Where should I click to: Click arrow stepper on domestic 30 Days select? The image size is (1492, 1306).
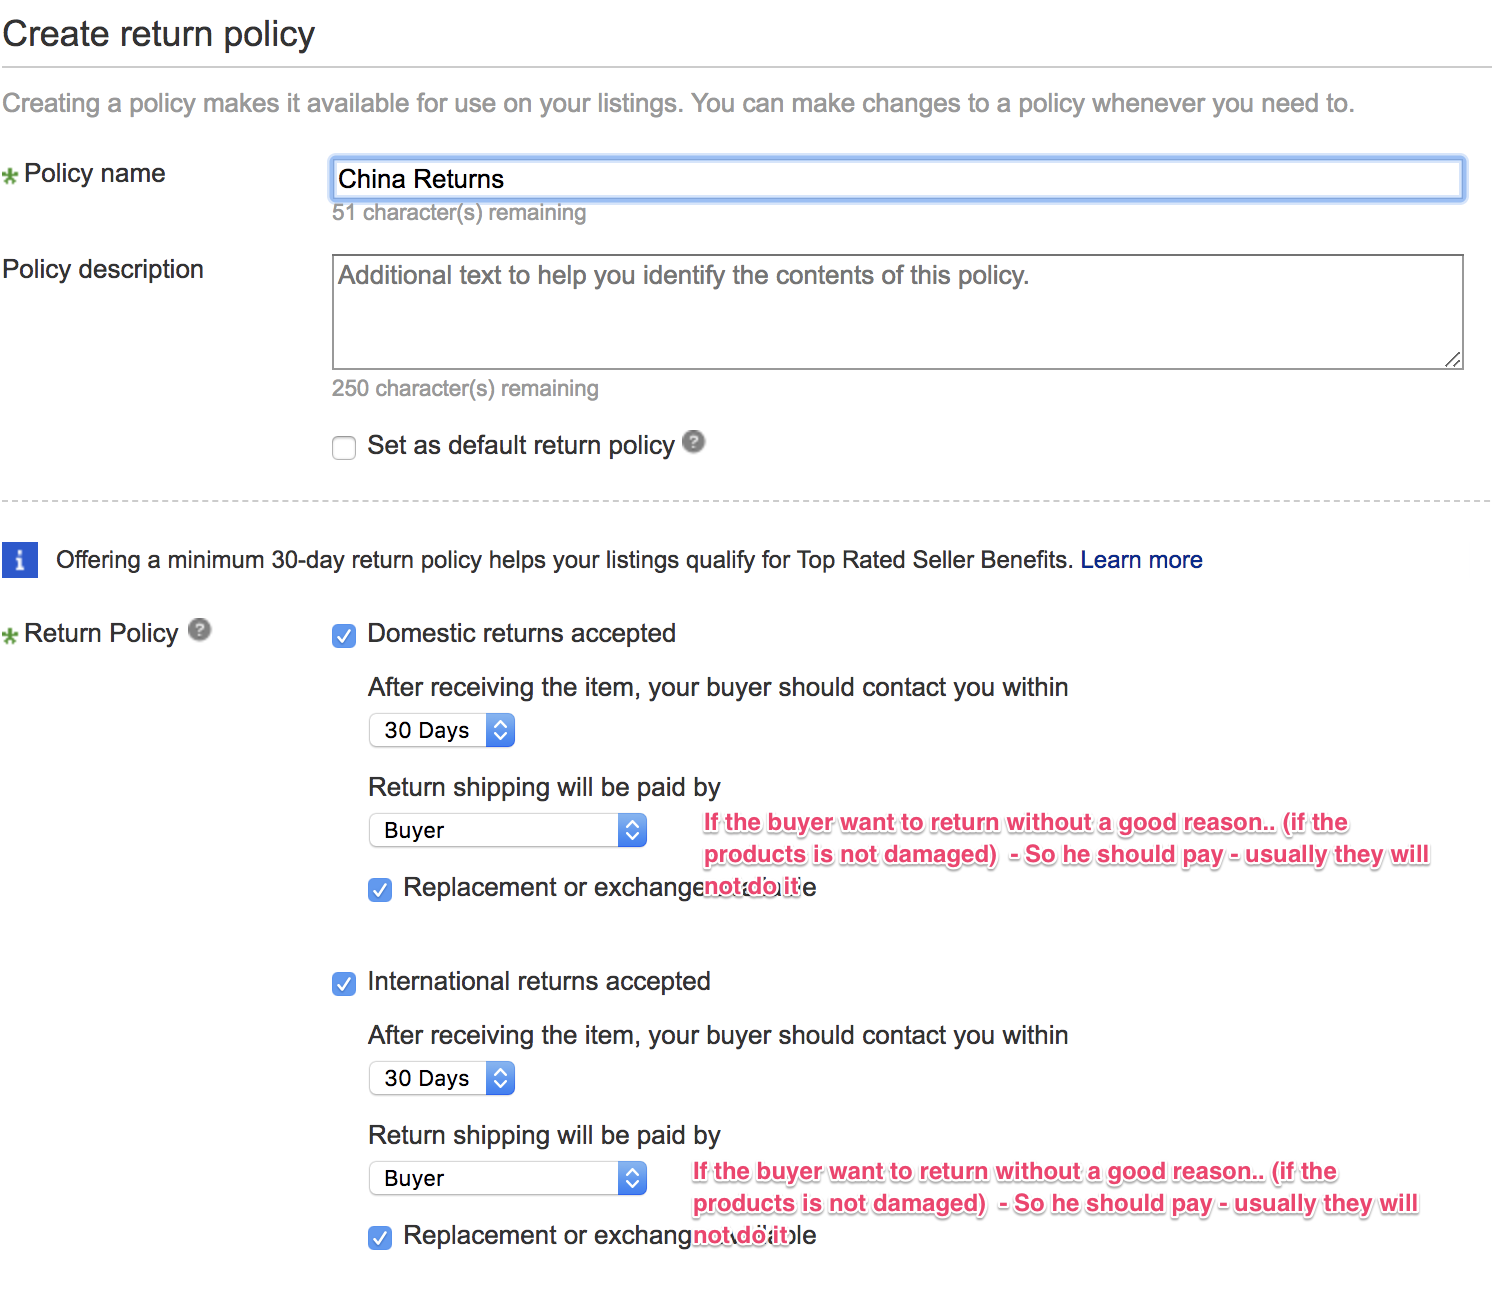(500, 730)
